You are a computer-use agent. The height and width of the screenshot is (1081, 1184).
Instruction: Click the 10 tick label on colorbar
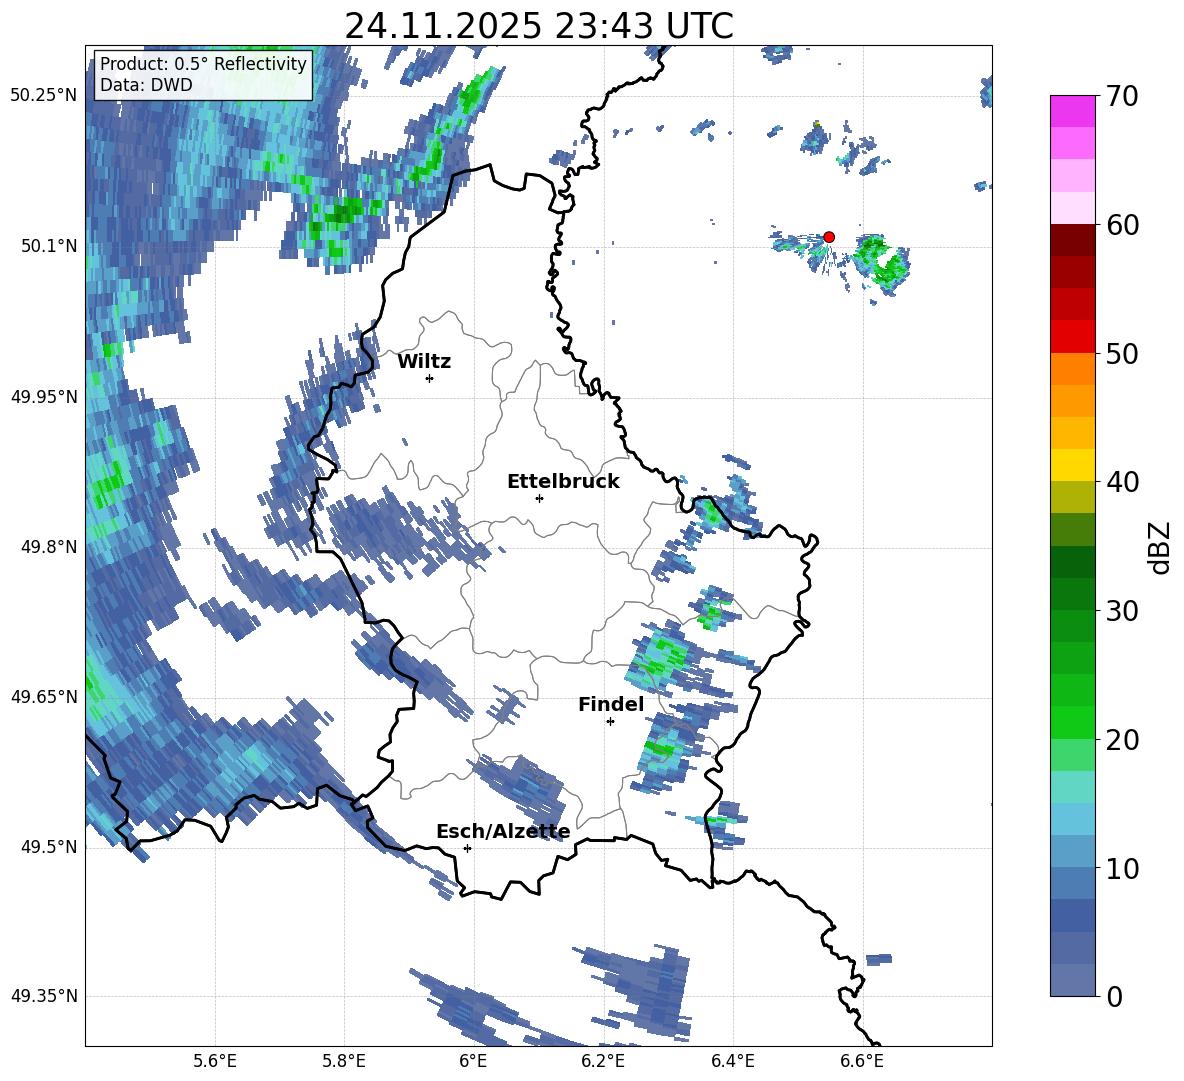tap(1122, 868)
